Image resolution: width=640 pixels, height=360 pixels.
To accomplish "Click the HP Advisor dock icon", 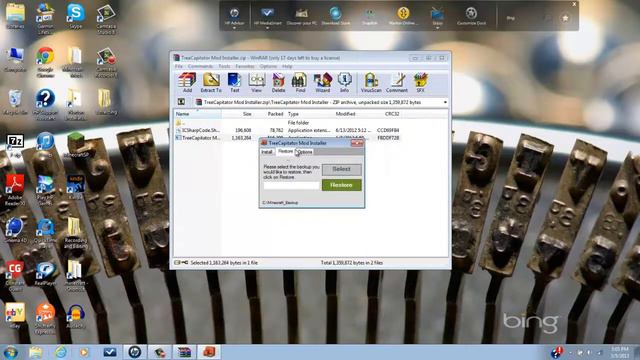I will point(234,16).
